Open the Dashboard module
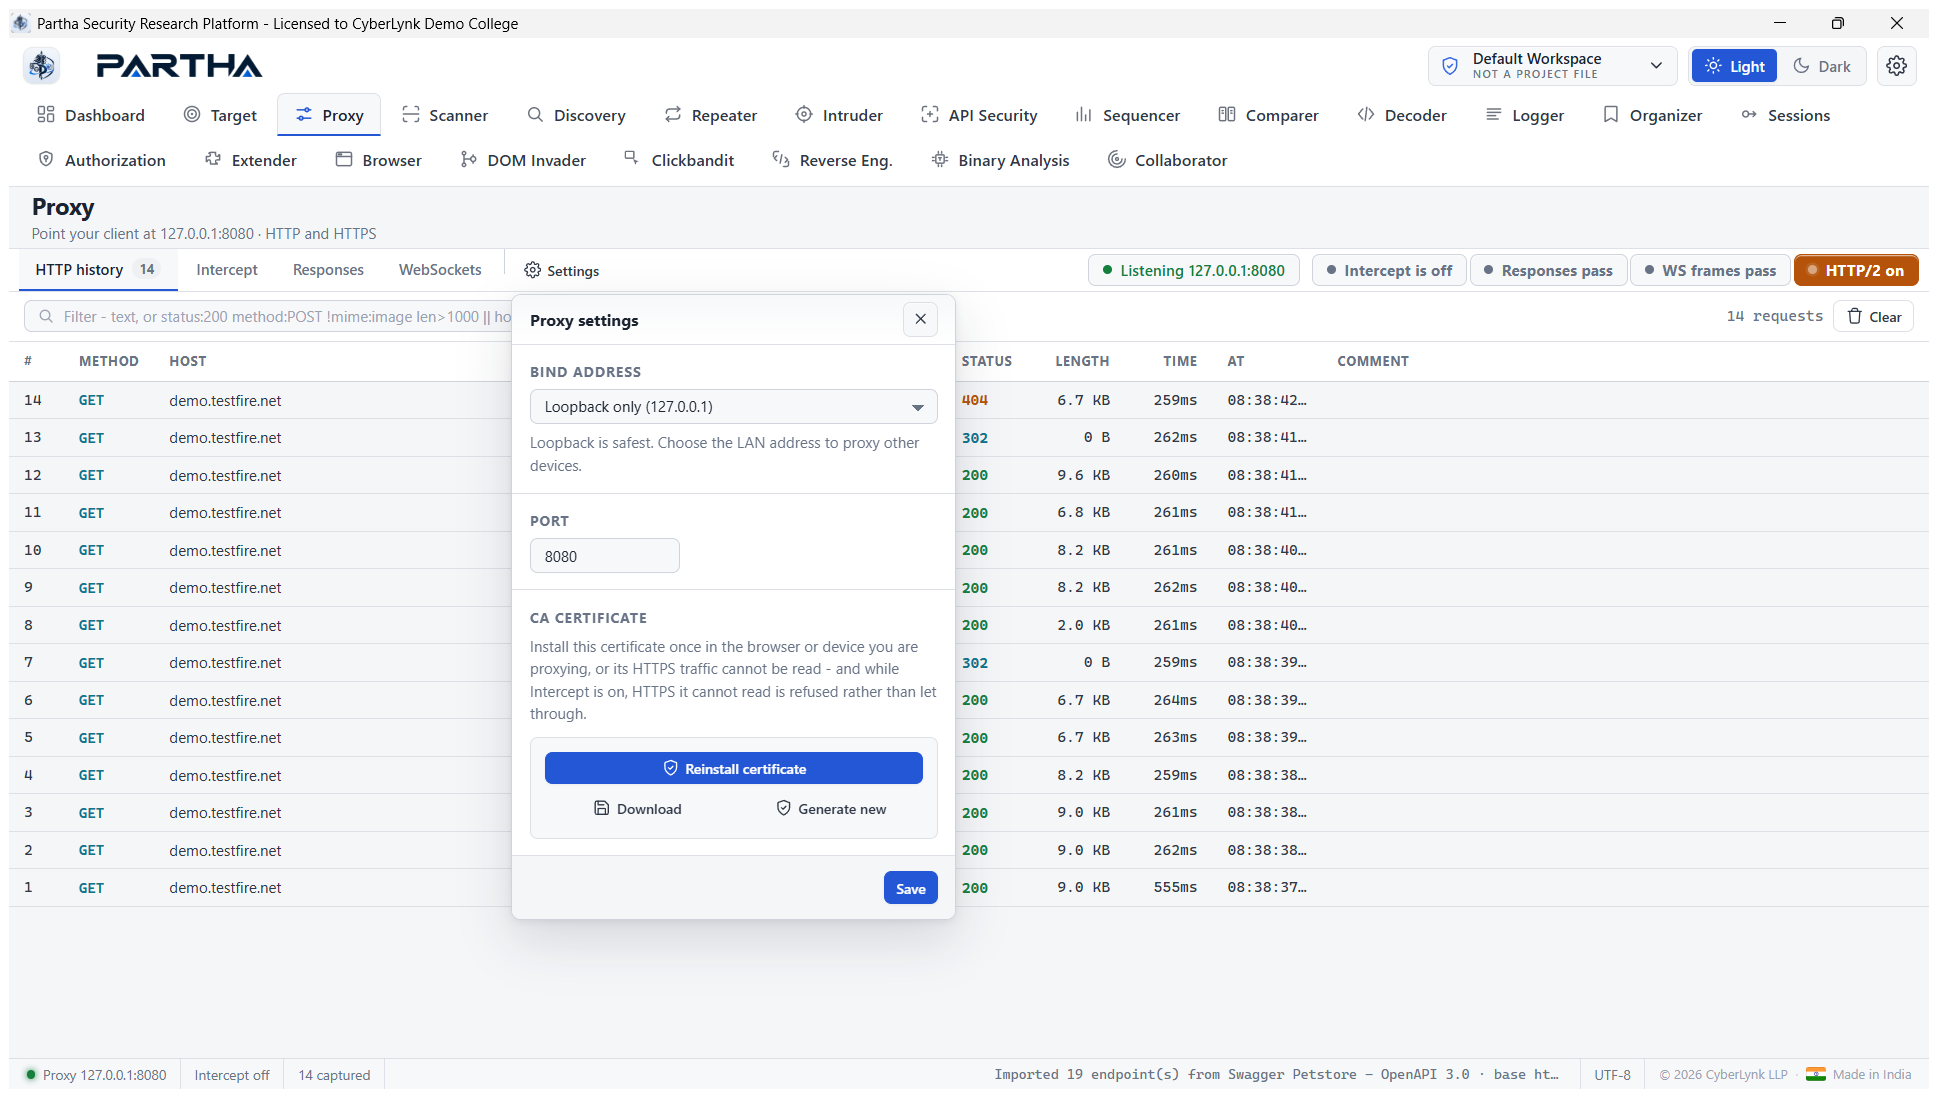 coord(91,115)
